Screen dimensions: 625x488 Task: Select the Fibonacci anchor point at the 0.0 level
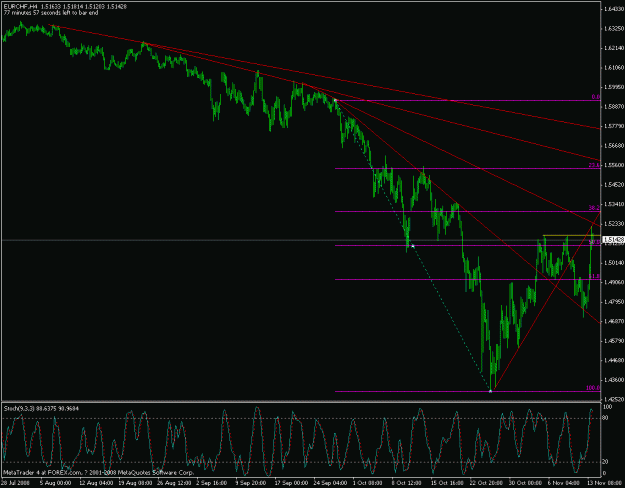point(336,100)
